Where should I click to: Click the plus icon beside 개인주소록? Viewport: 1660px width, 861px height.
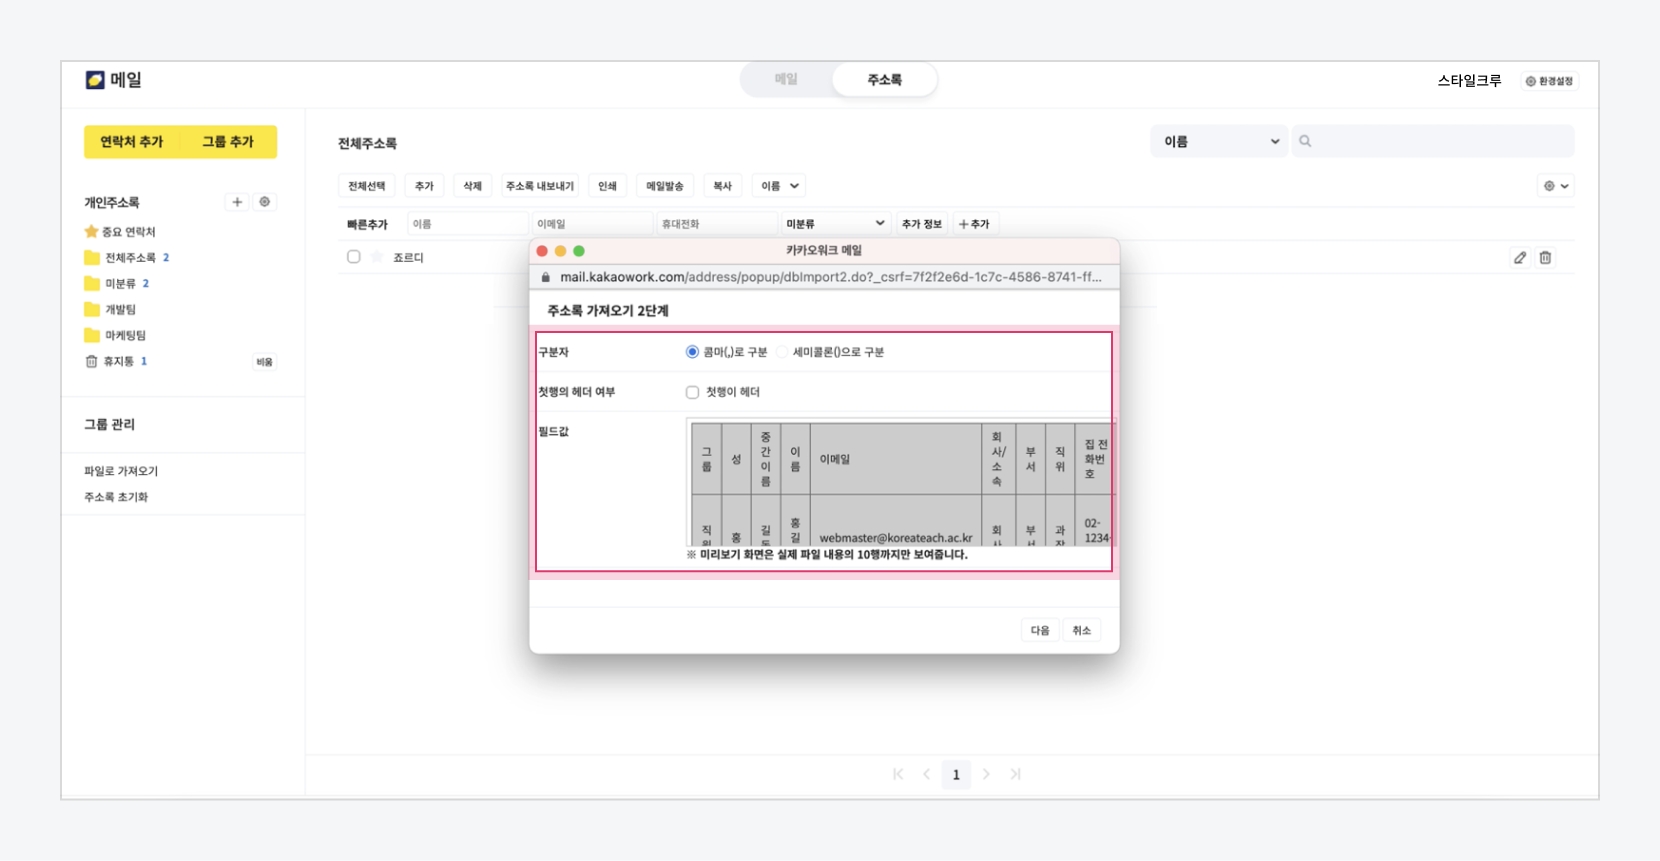(x=237, y=202)
